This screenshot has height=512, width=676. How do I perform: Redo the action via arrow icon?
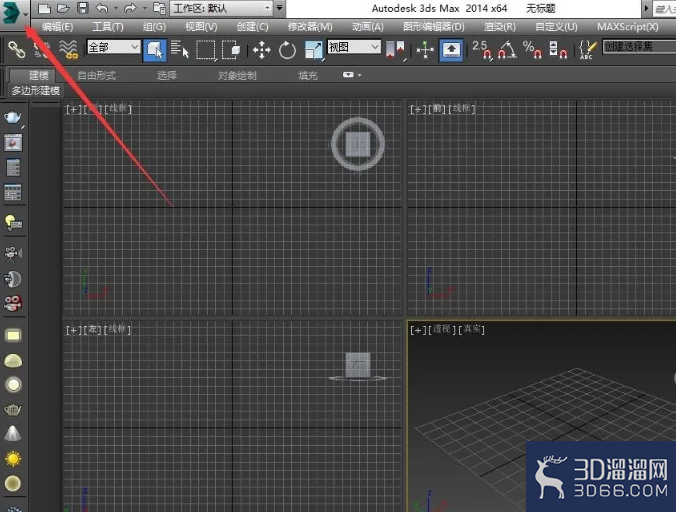[x=130, y=8]
